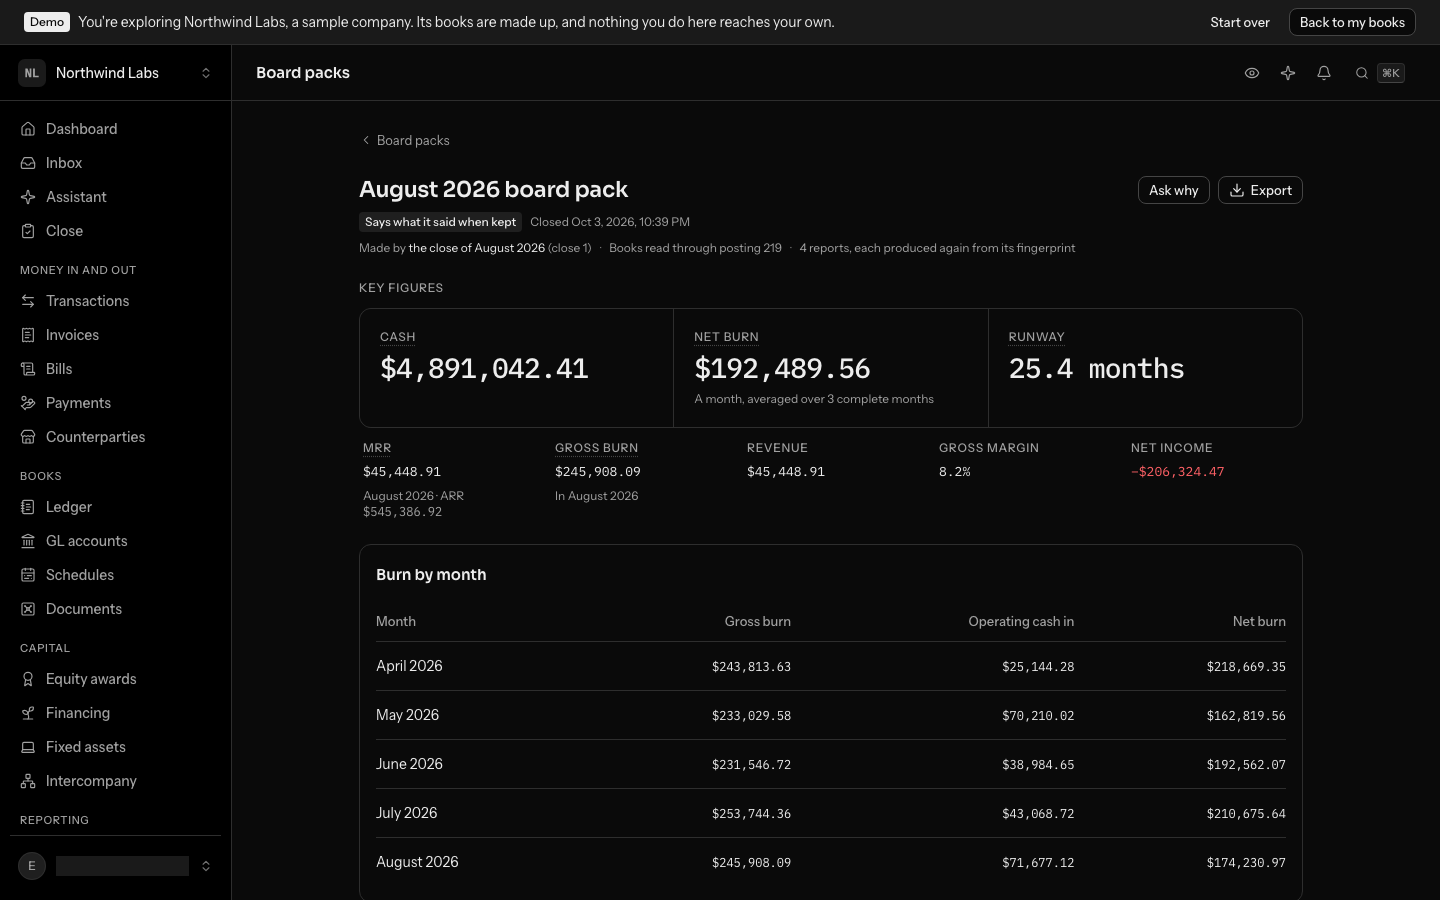Click the Says what it said when kept badge
The height and width of the screenshot is (900, 1440).
coord(440,222)
